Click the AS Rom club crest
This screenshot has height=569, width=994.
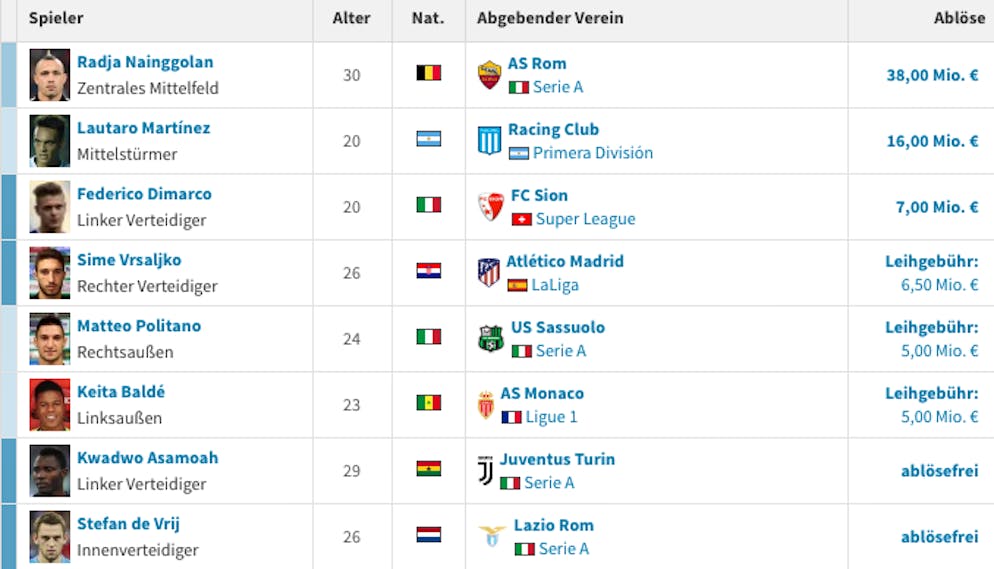tap(489, 75)
